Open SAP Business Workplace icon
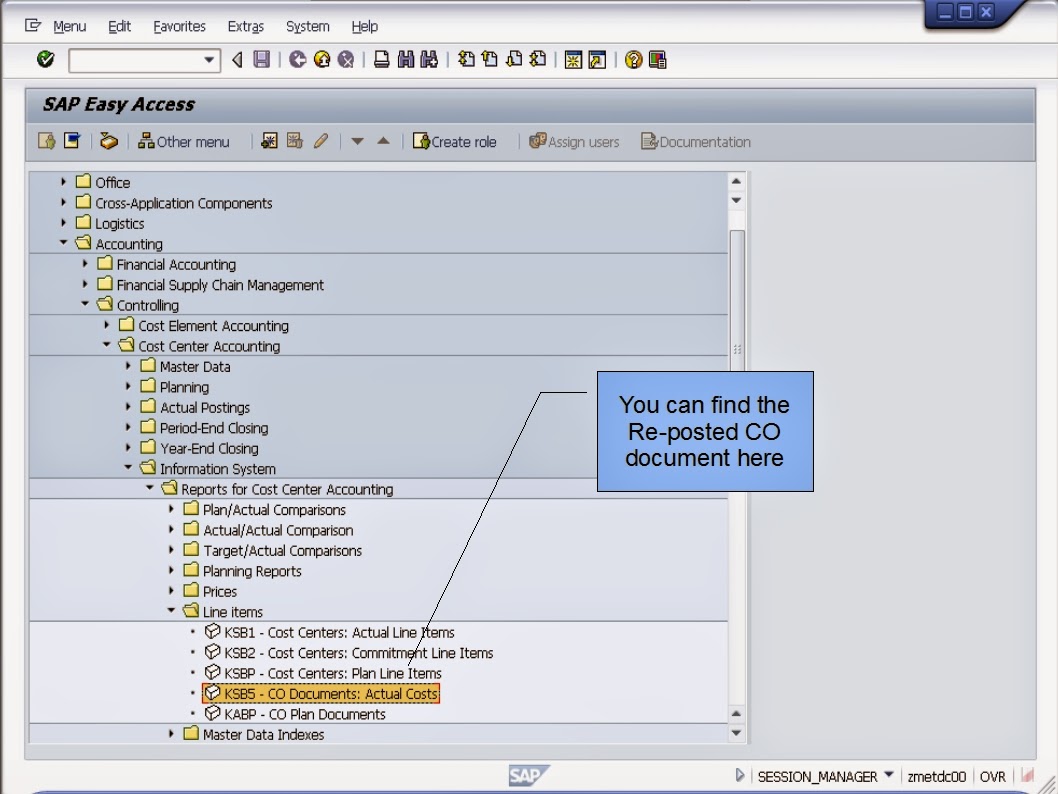1058x794 pixels. coord(109,141)
